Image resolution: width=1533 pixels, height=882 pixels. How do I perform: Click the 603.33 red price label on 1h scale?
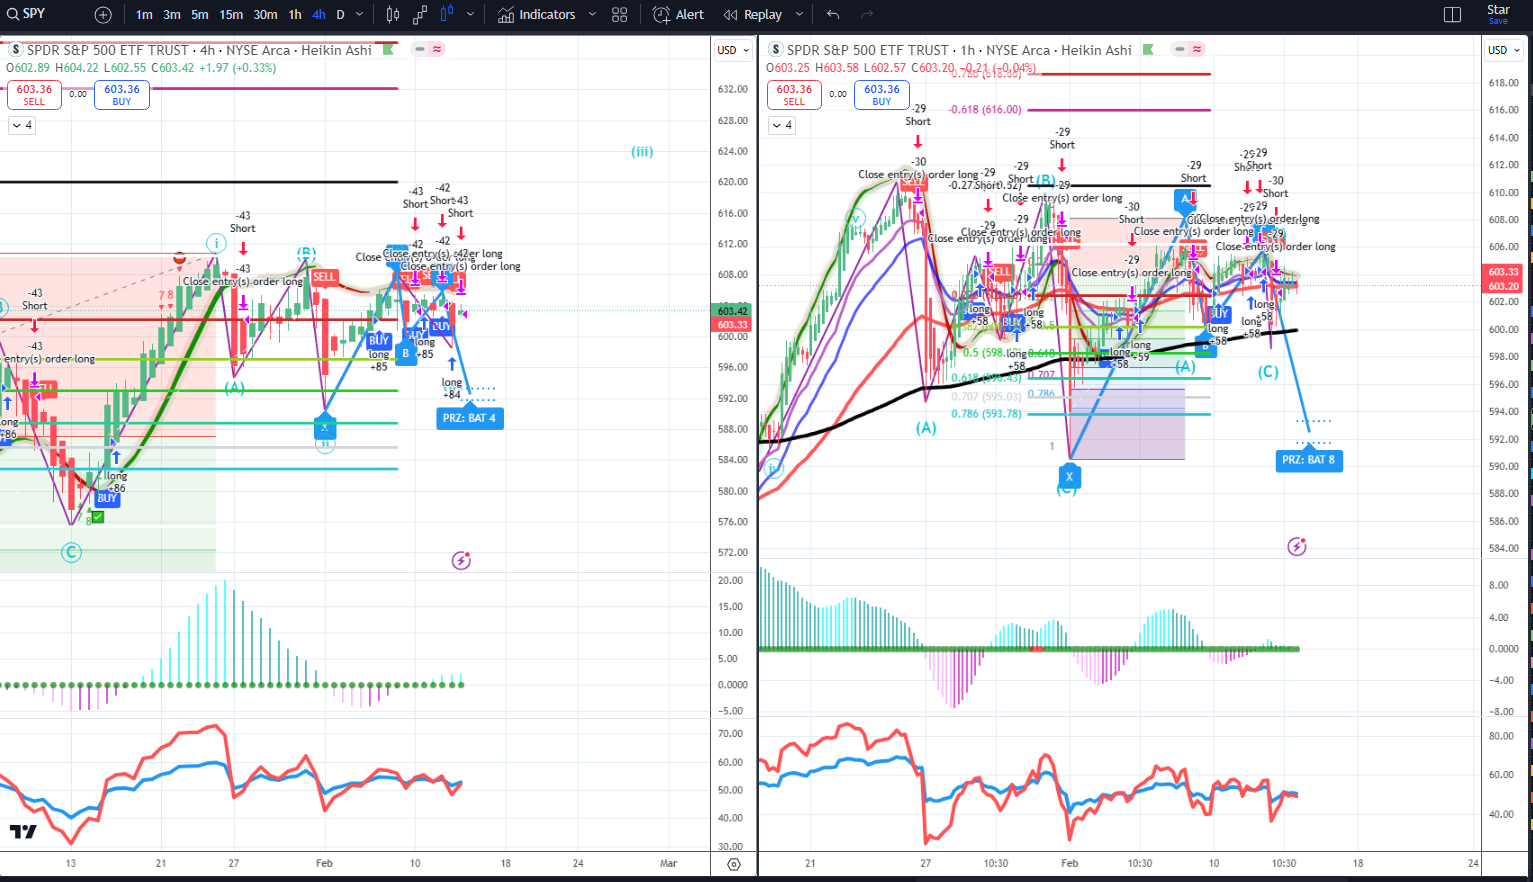(x=1503, y=272)
